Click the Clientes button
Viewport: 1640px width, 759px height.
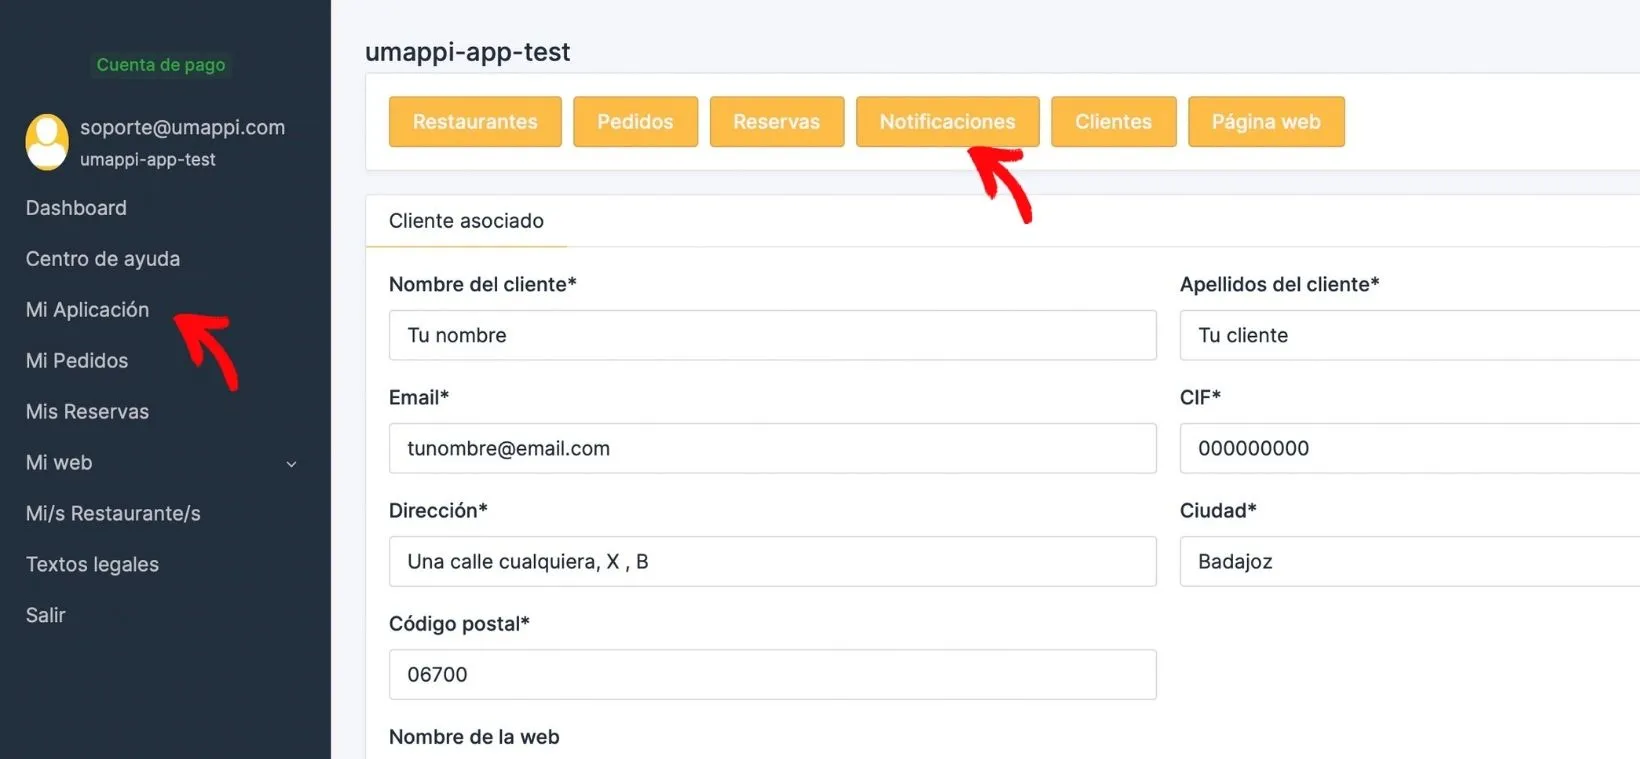tap(1113, 122)
